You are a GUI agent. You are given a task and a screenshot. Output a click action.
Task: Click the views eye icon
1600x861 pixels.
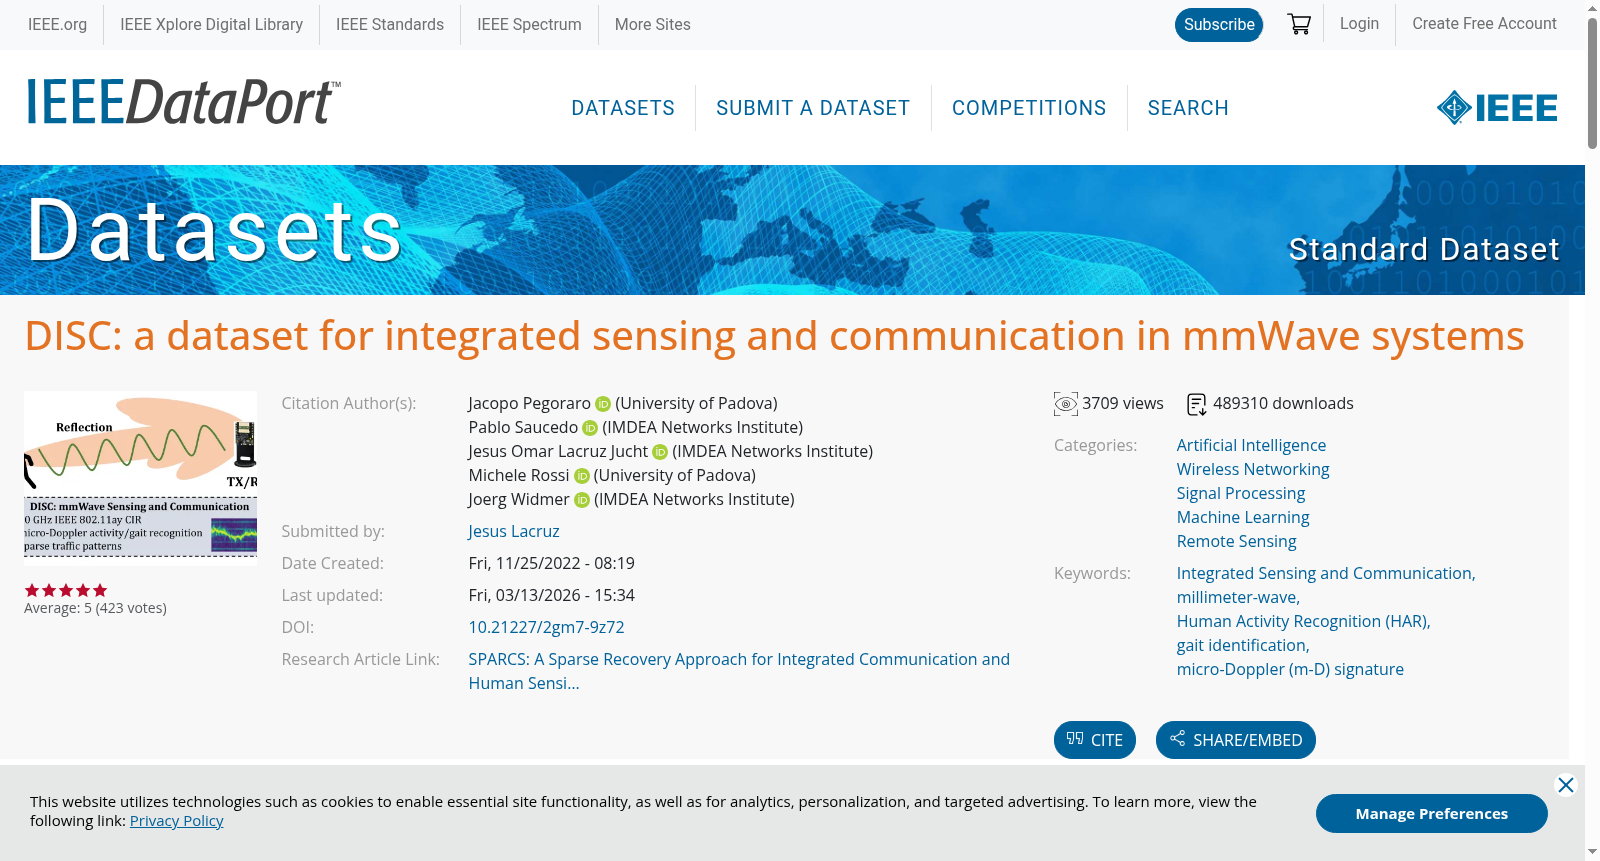1066,404
